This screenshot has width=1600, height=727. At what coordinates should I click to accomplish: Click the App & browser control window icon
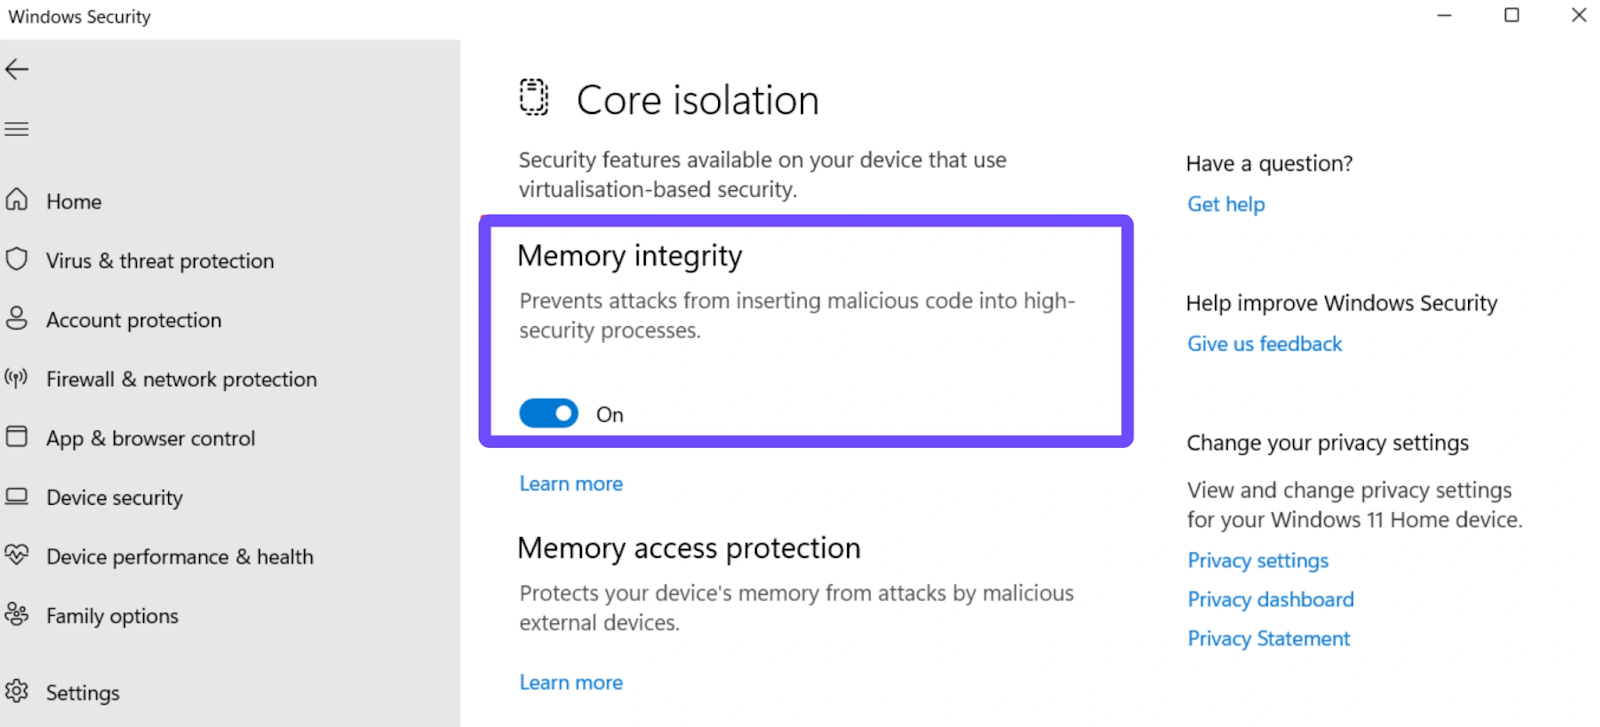tap(17, 437)
